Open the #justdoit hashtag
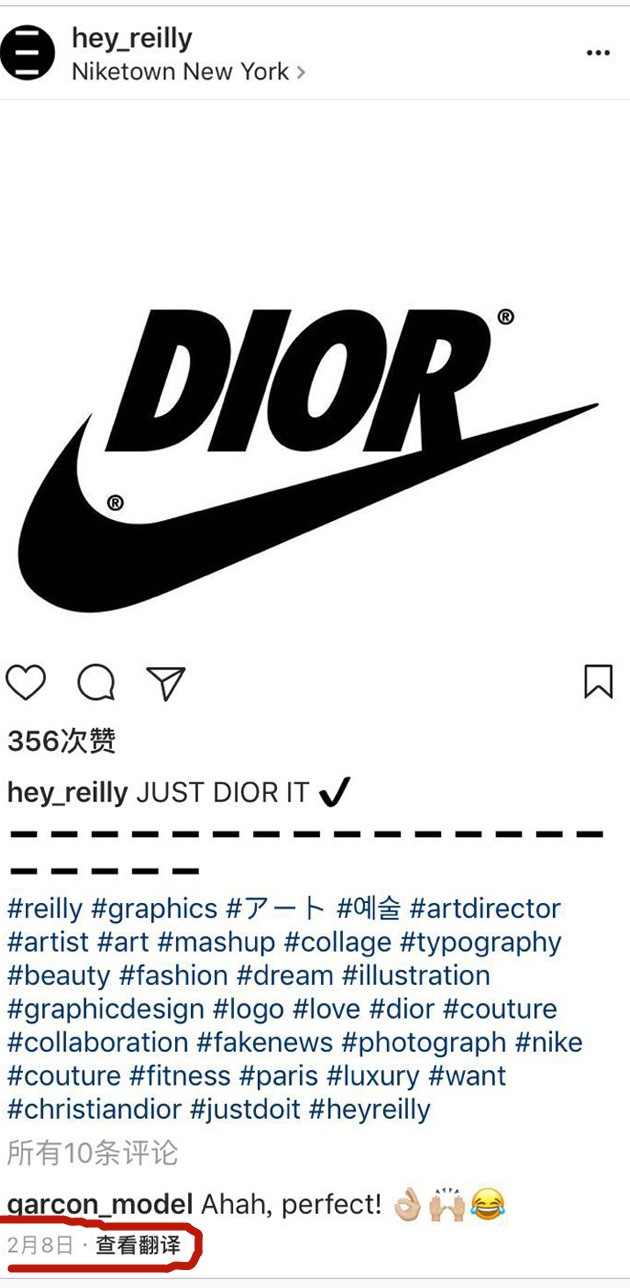 pos(245,1110)
